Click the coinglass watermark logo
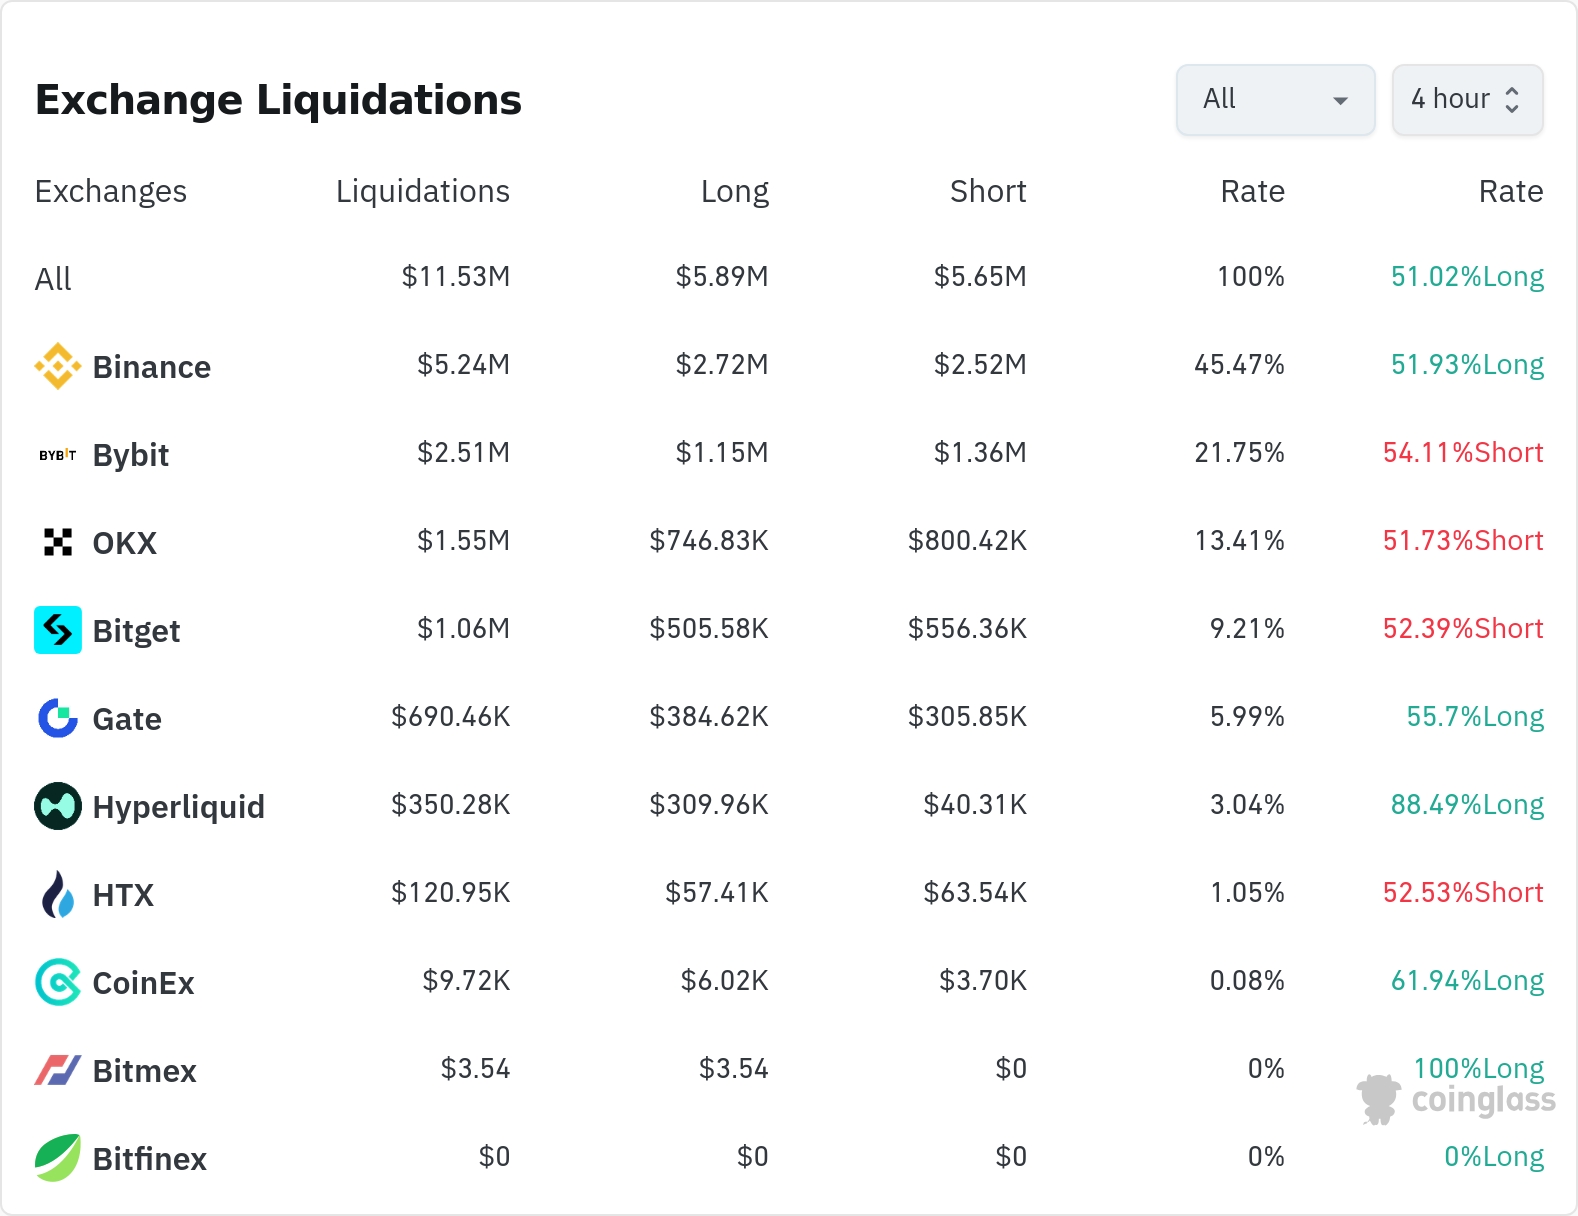Screen dimensions: 1578x1216 (1456, 1100)
